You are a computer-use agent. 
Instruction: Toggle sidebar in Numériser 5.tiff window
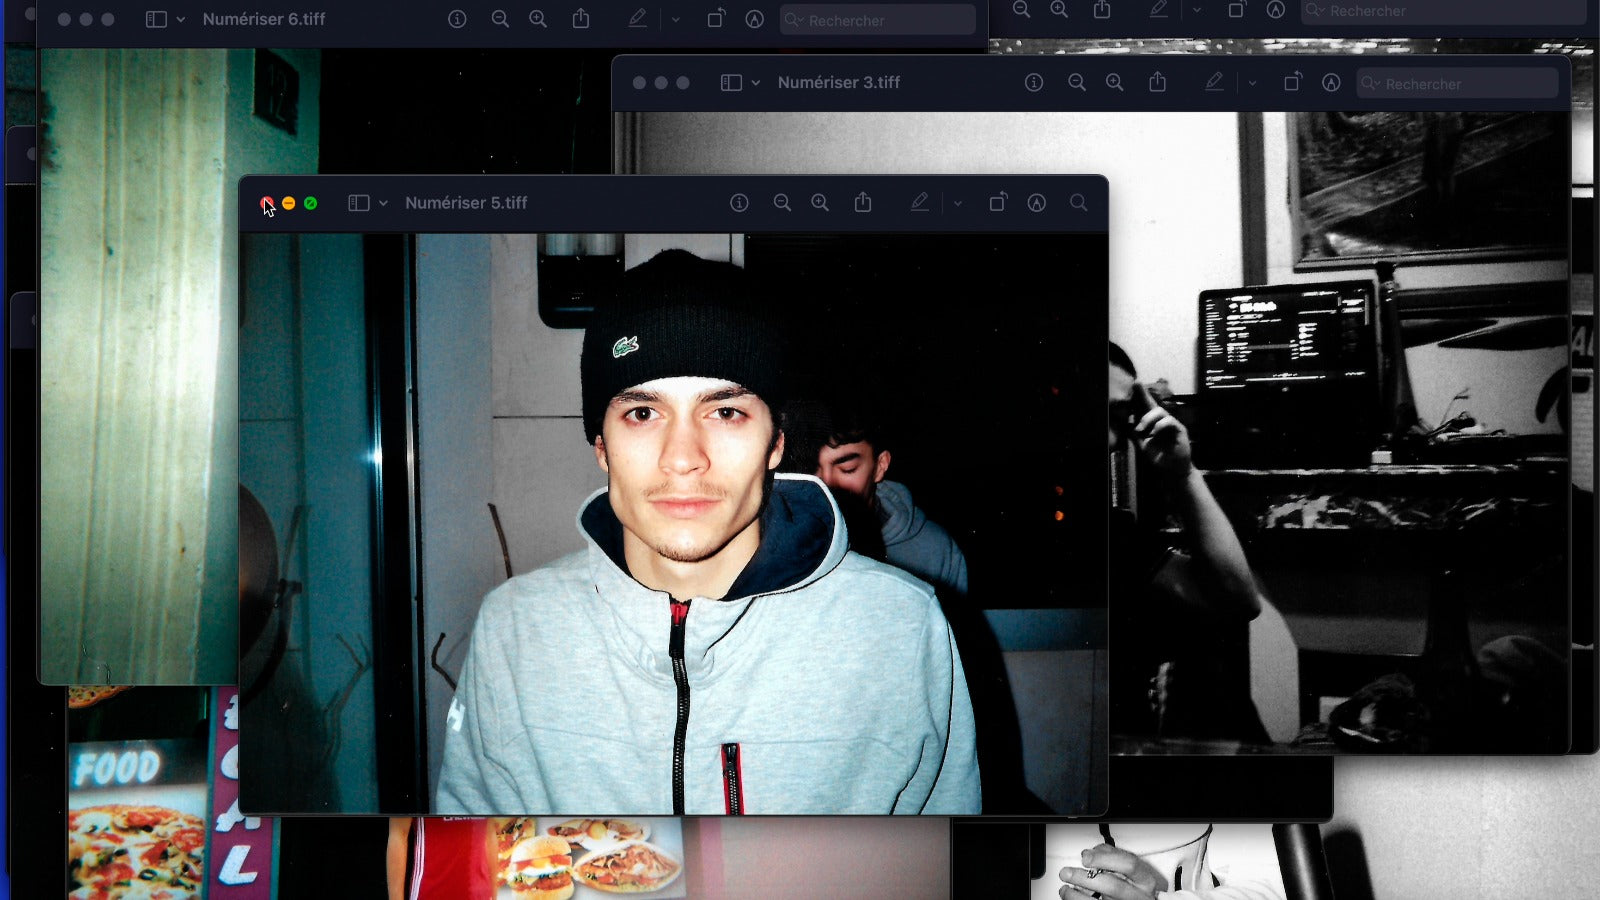point(358,203)
